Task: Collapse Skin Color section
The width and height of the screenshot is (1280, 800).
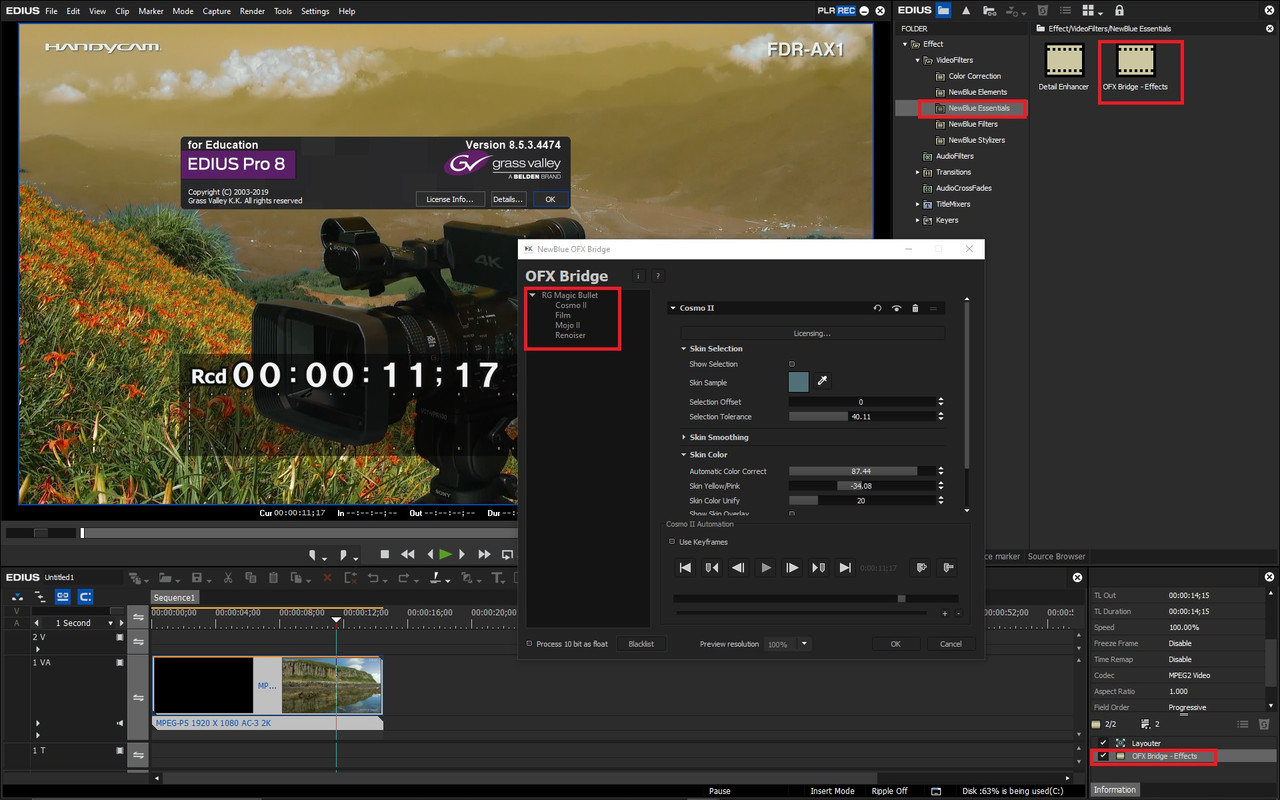Action: pyautogui.click(x=684, y=455)
